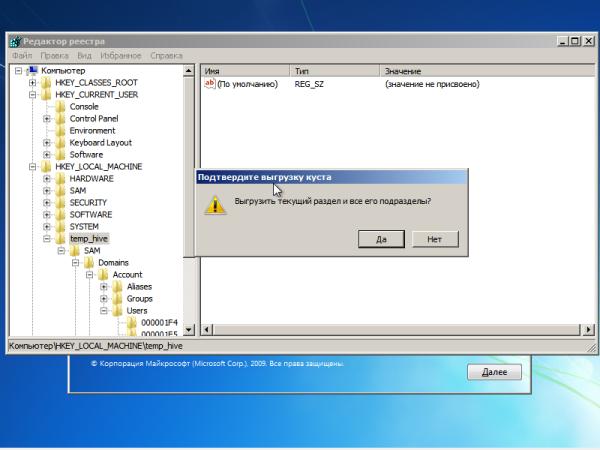Click the Нет button to cancel unloading
The height and width of the screenshot is (450, 600).
pyautogui.click(x=434, y=239)
